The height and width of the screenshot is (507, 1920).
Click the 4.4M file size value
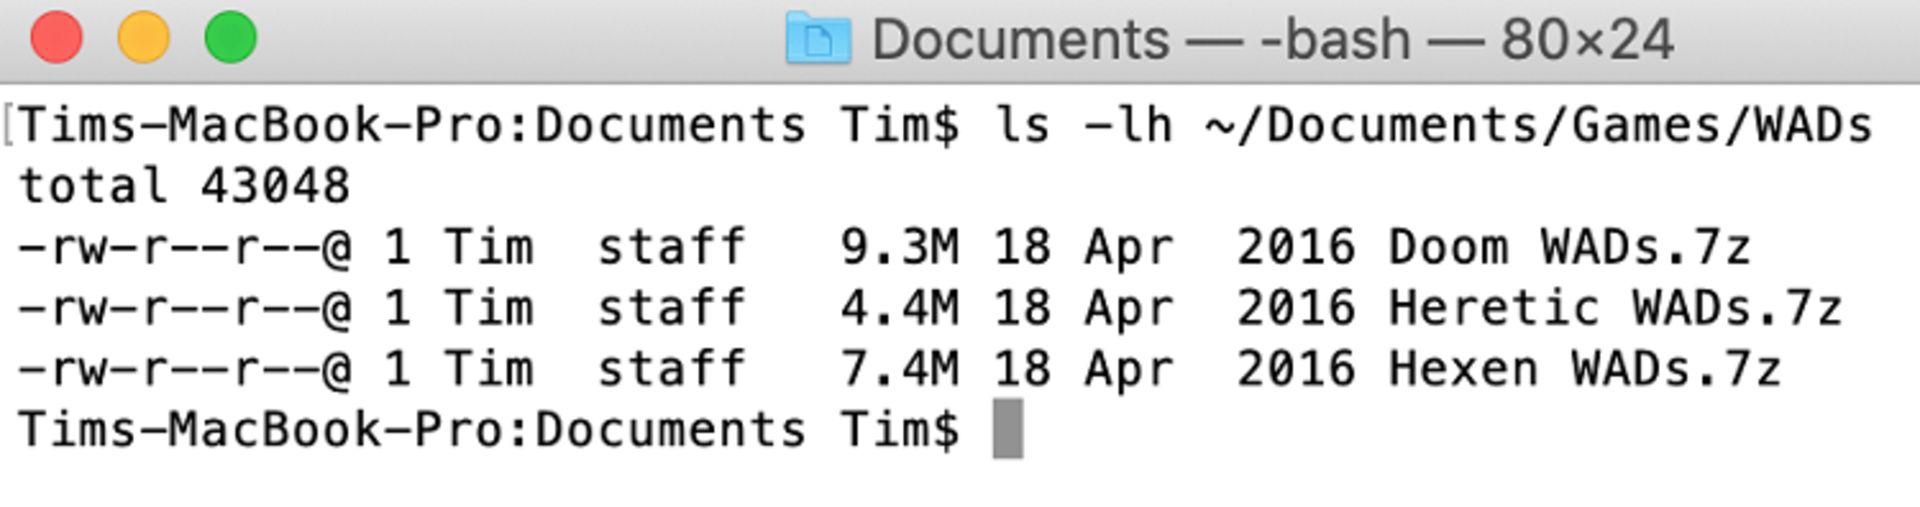[x=899, y=308]
